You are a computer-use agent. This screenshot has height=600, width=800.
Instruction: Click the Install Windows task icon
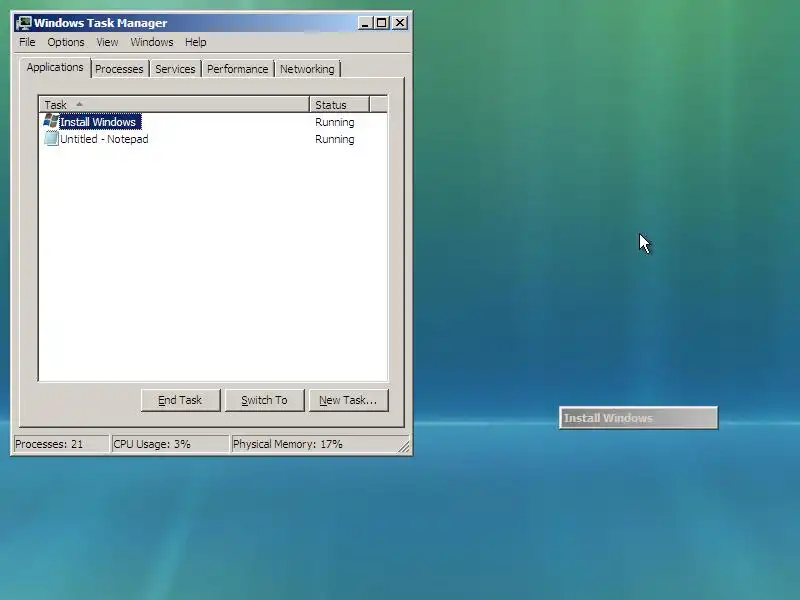(x=51, y=121)
